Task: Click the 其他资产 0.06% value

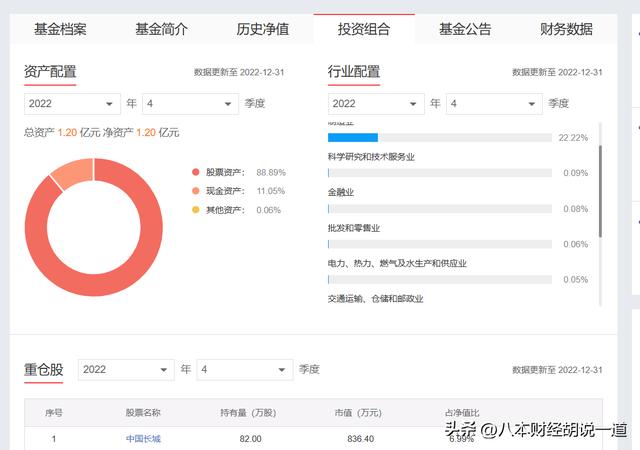Action: pyautogui.click(x=269, y=210)
